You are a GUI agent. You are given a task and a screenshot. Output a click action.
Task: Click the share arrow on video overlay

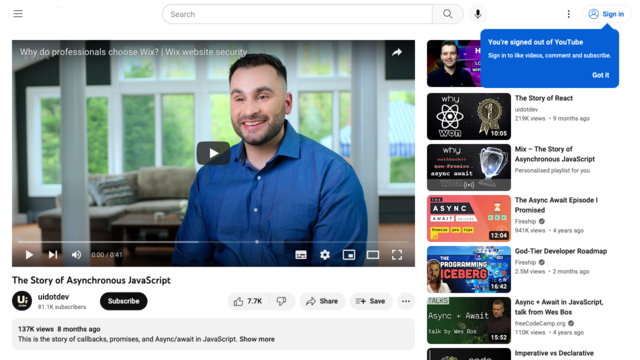pyautogui.click(x=397, y=52)
